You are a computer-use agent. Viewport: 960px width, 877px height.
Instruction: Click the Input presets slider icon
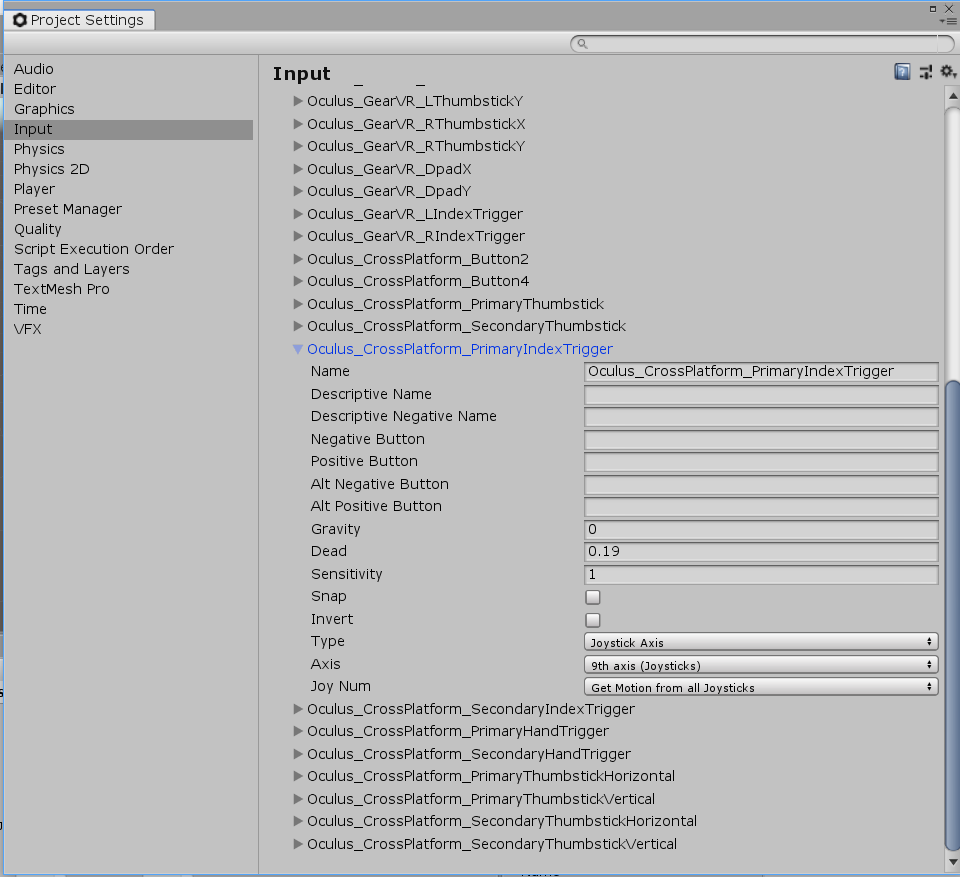[925, 72]
